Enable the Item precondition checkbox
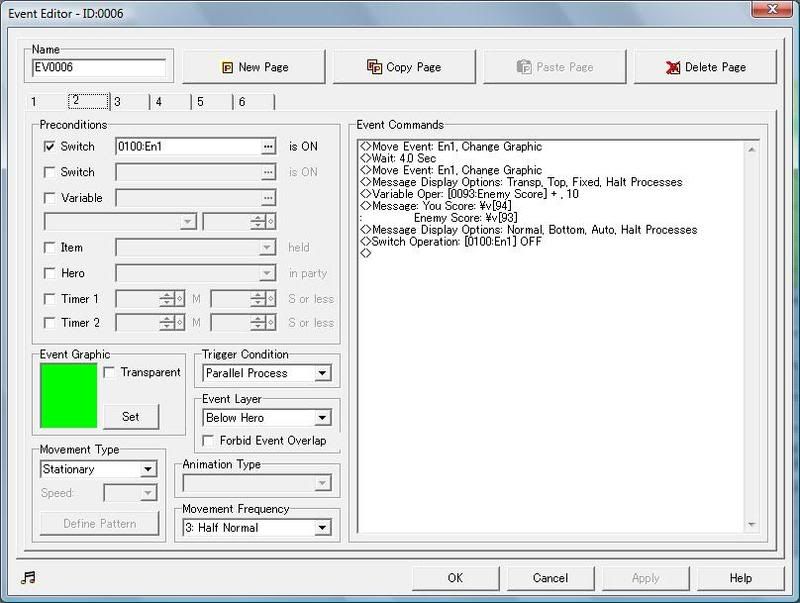This screenshot has width=800, height=603. [x=49, y=248]
